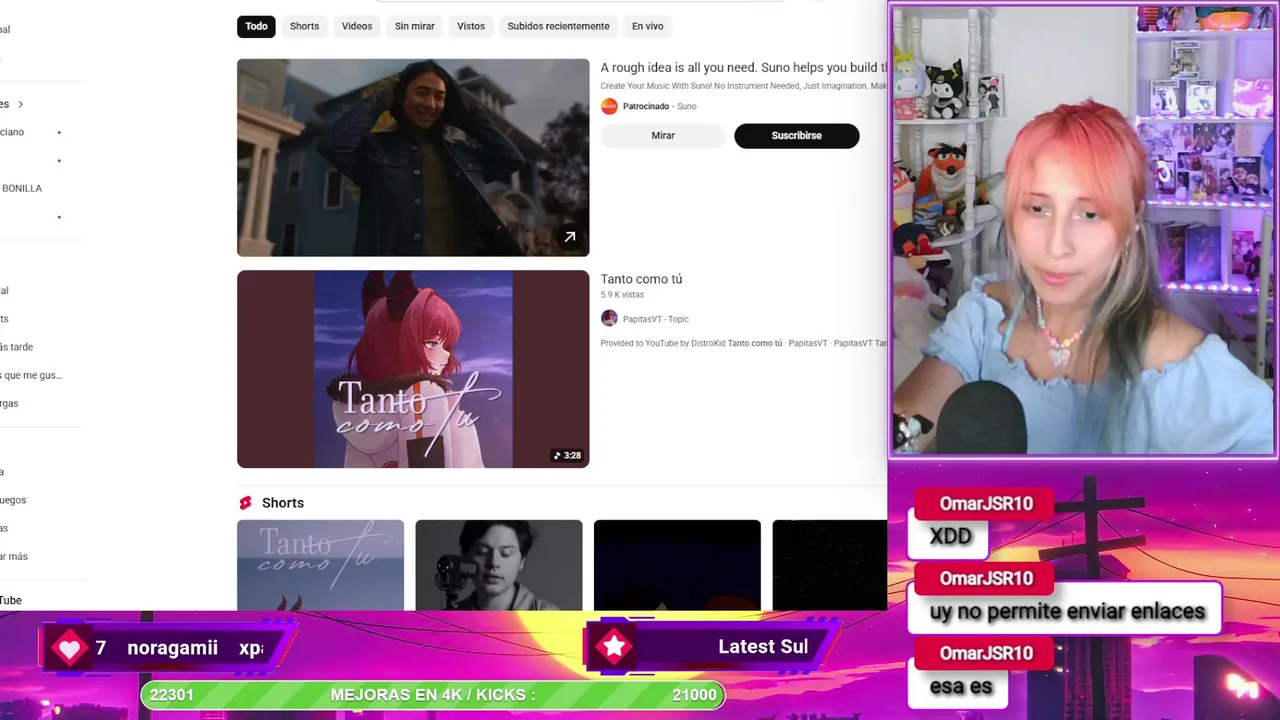Click the 3:28 music duration badge
1280x720 pixels.
click(567, 455)
